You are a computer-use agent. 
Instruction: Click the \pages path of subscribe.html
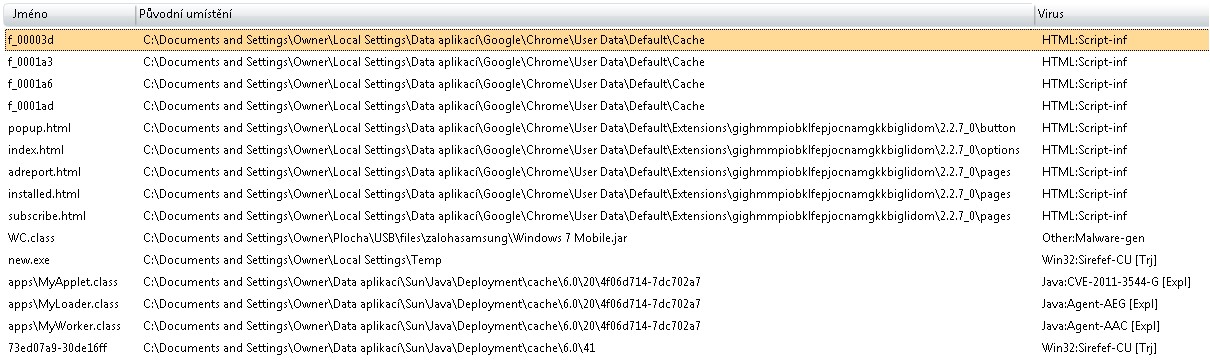click(x=577, y=216)
